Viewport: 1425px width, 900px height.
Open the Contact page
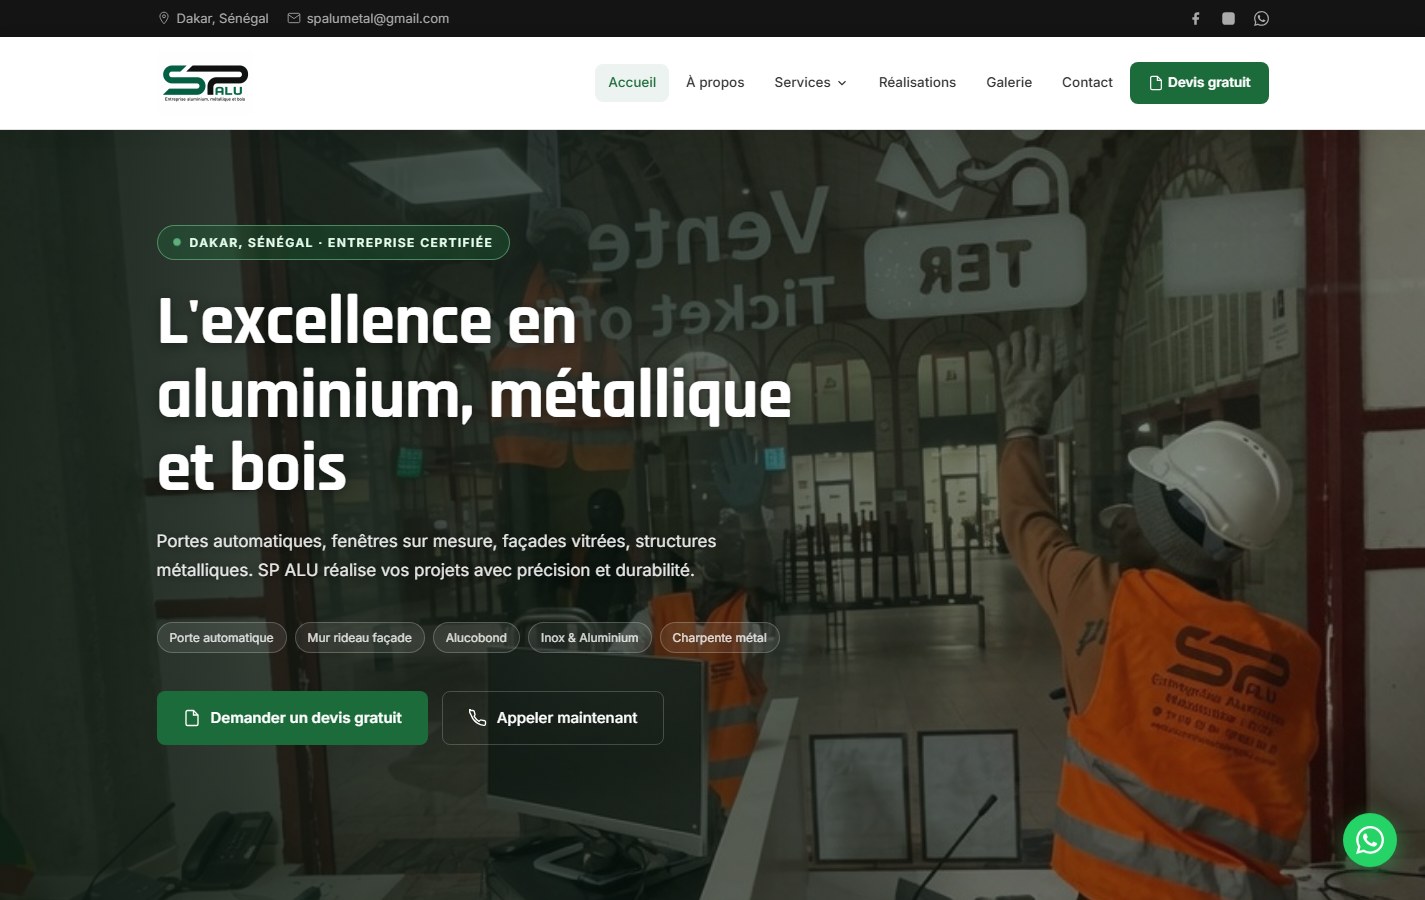tap(1087, 83)
